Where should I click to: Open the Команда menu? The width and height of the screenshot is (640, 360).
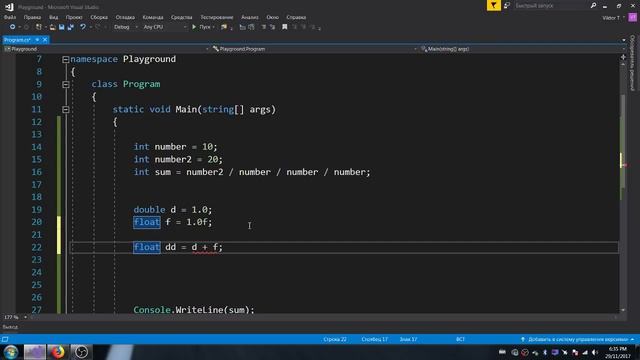153,17
